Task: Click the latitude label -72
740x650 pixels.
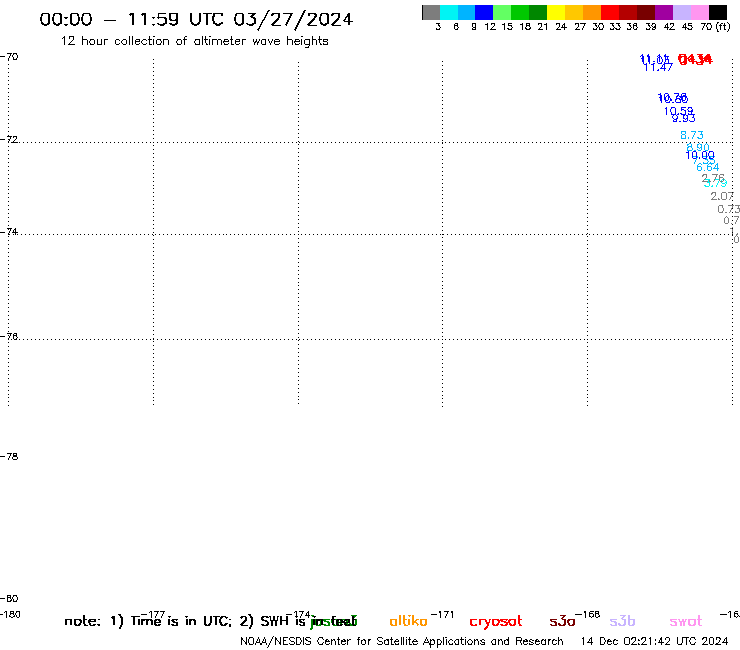Action: (x=9, y=140)
